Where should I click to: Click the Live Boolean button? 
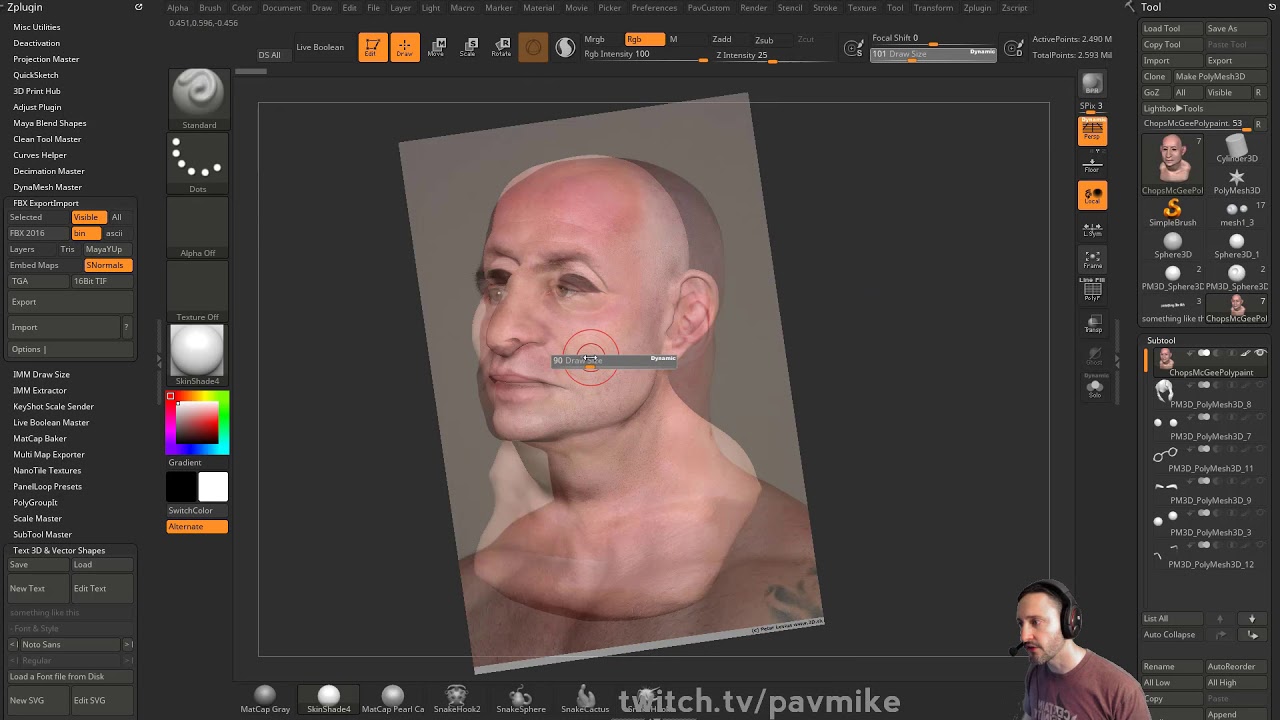(x=320, y=47)
